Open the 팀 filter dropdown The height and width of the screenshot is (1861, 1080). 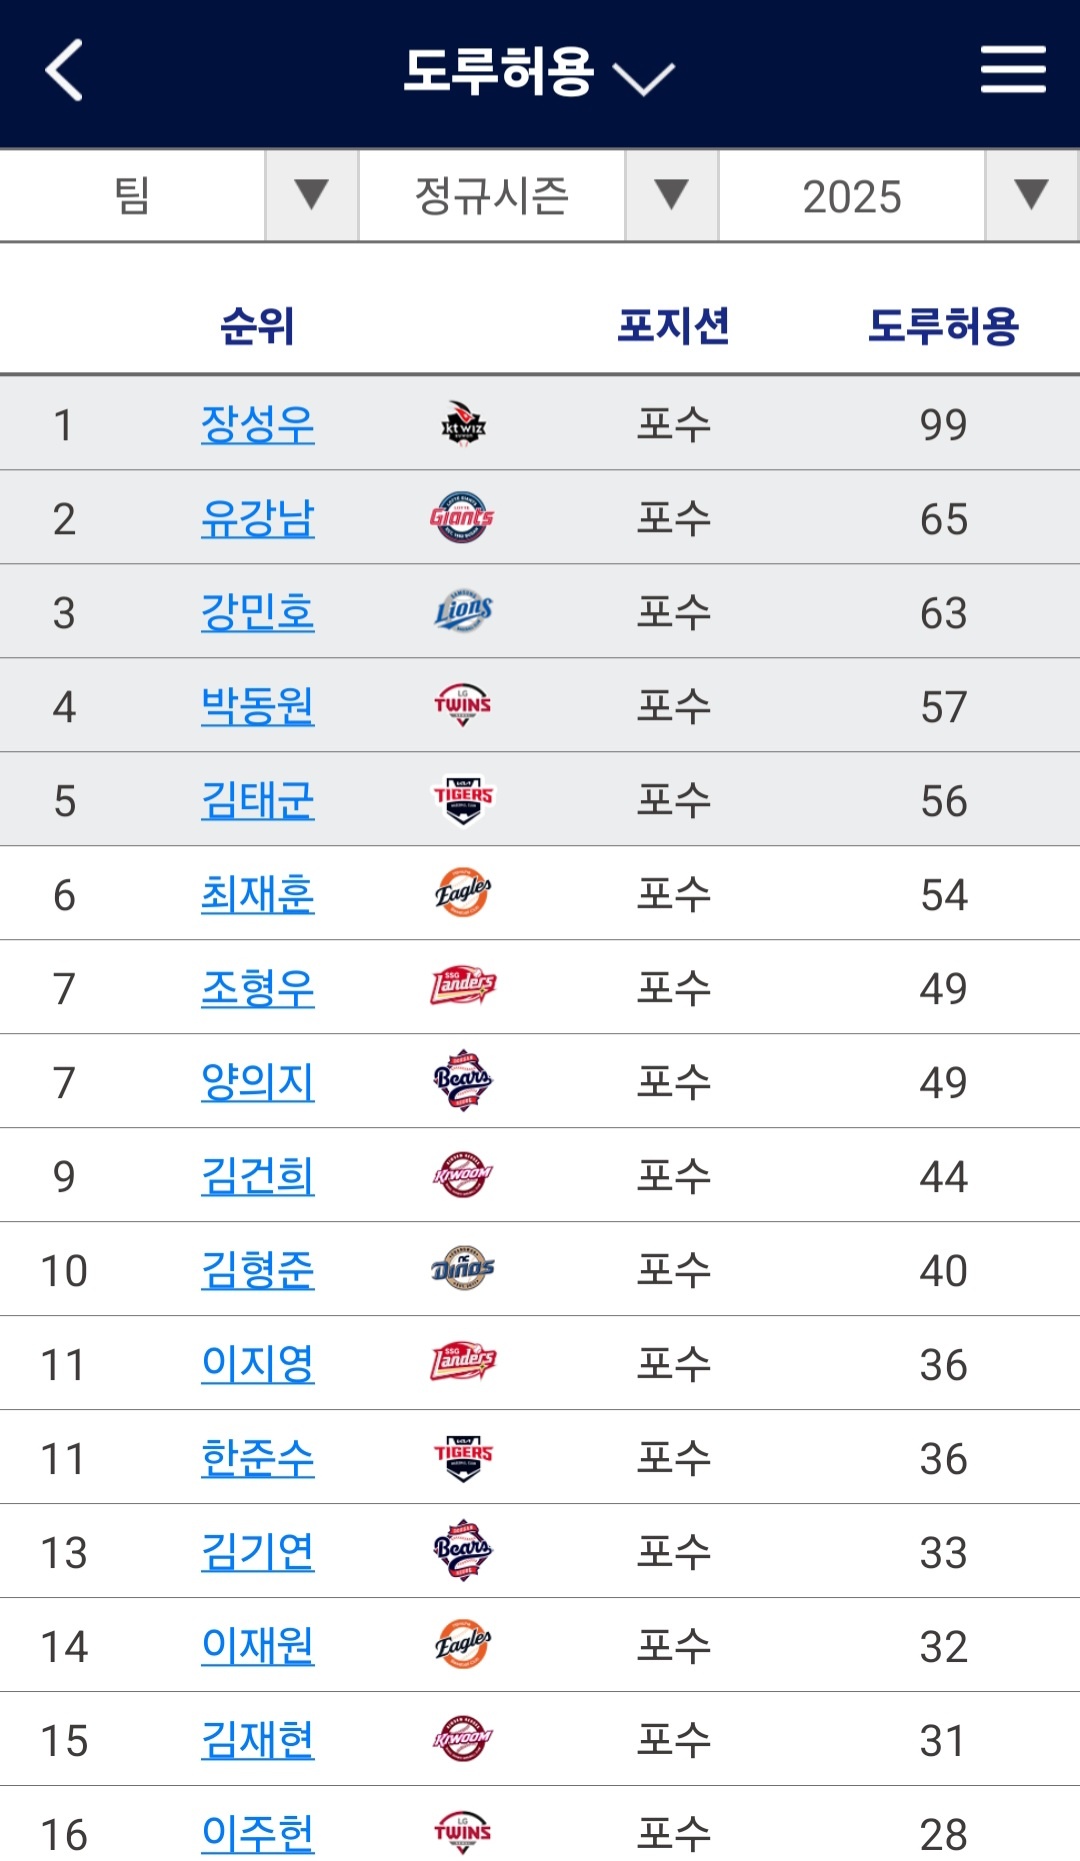click(x=311, y=195)
